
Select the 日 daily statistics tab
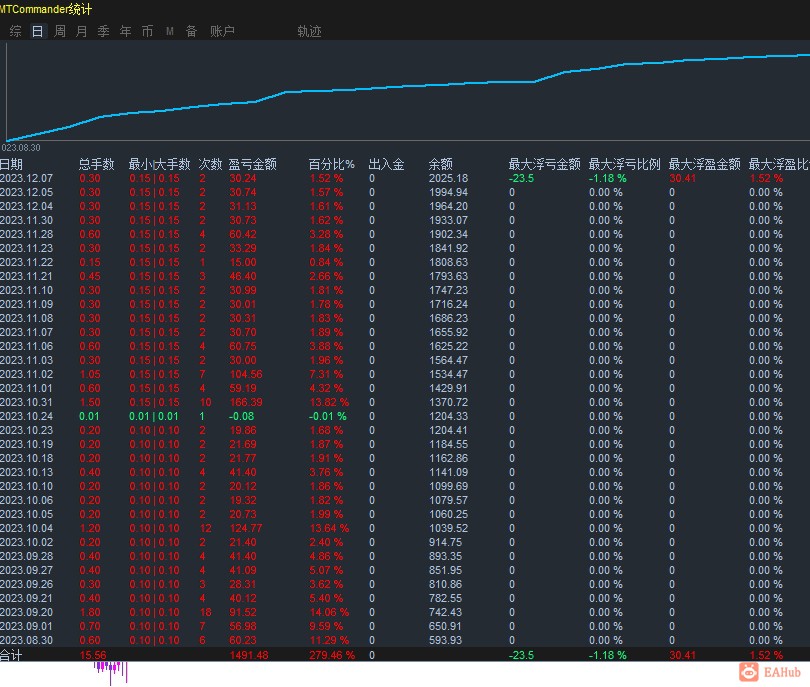pos(37,32)
